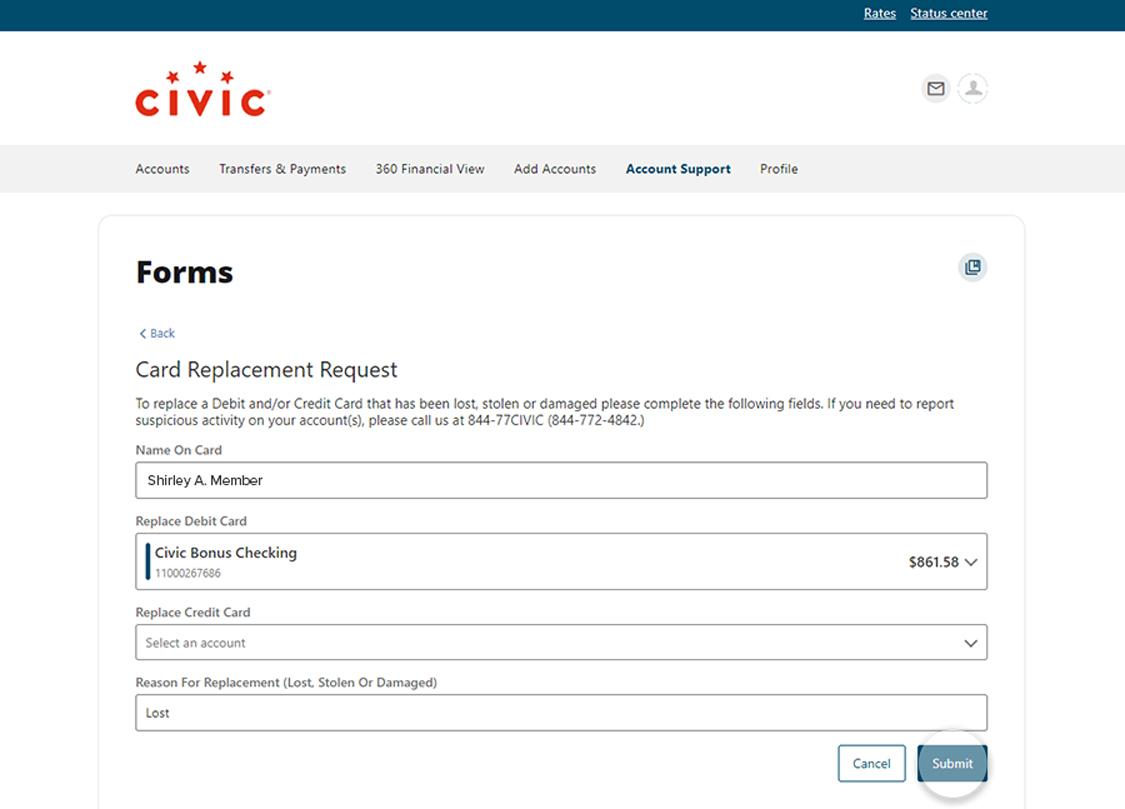
Task: Submit the card replacement request
Action: coord(952,764)
